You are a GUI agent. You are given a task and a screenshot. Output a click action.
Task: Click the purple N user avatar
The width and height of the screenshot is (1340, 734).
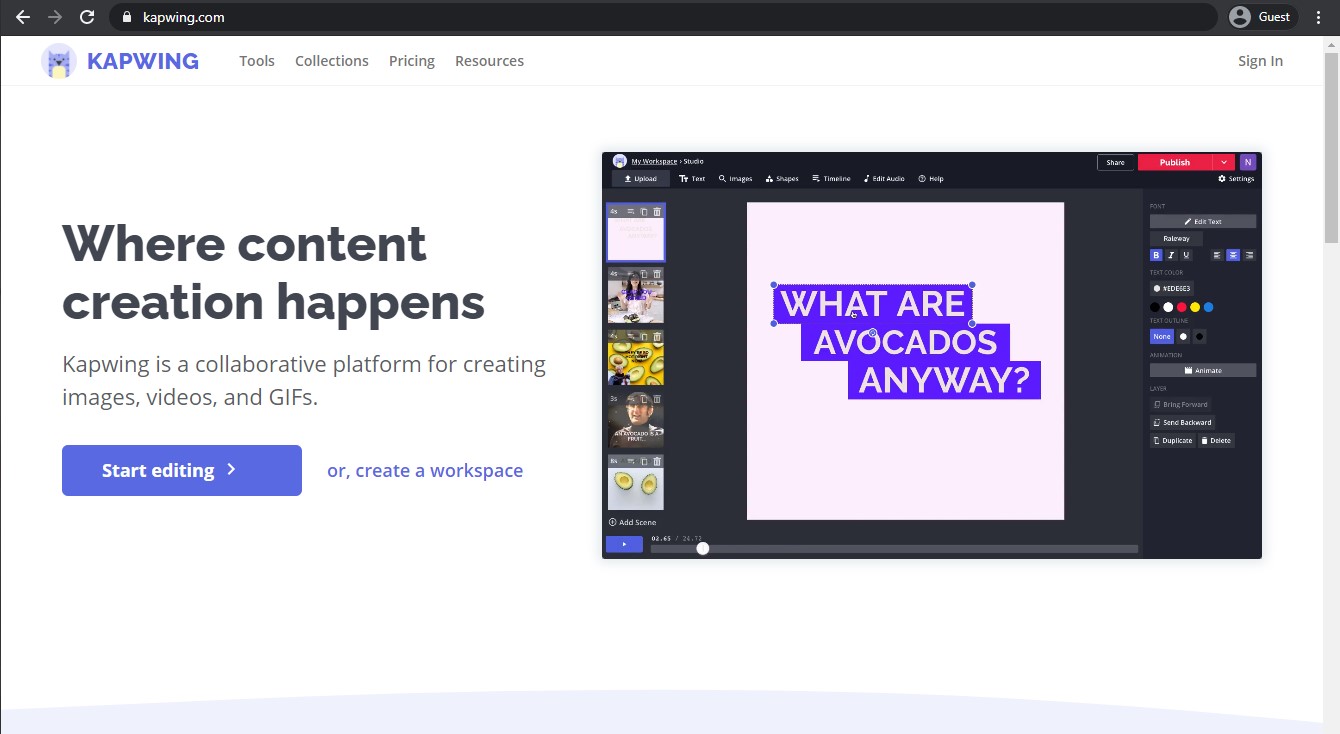(x=1248, y=162)
